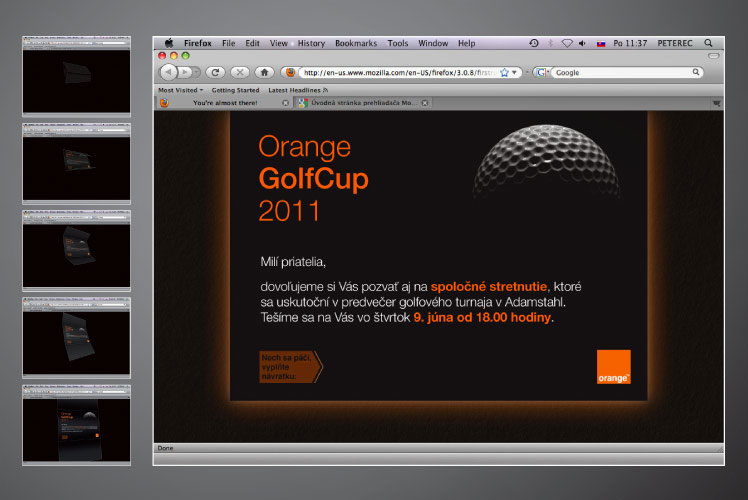Open the Window menu

point(433,43)
